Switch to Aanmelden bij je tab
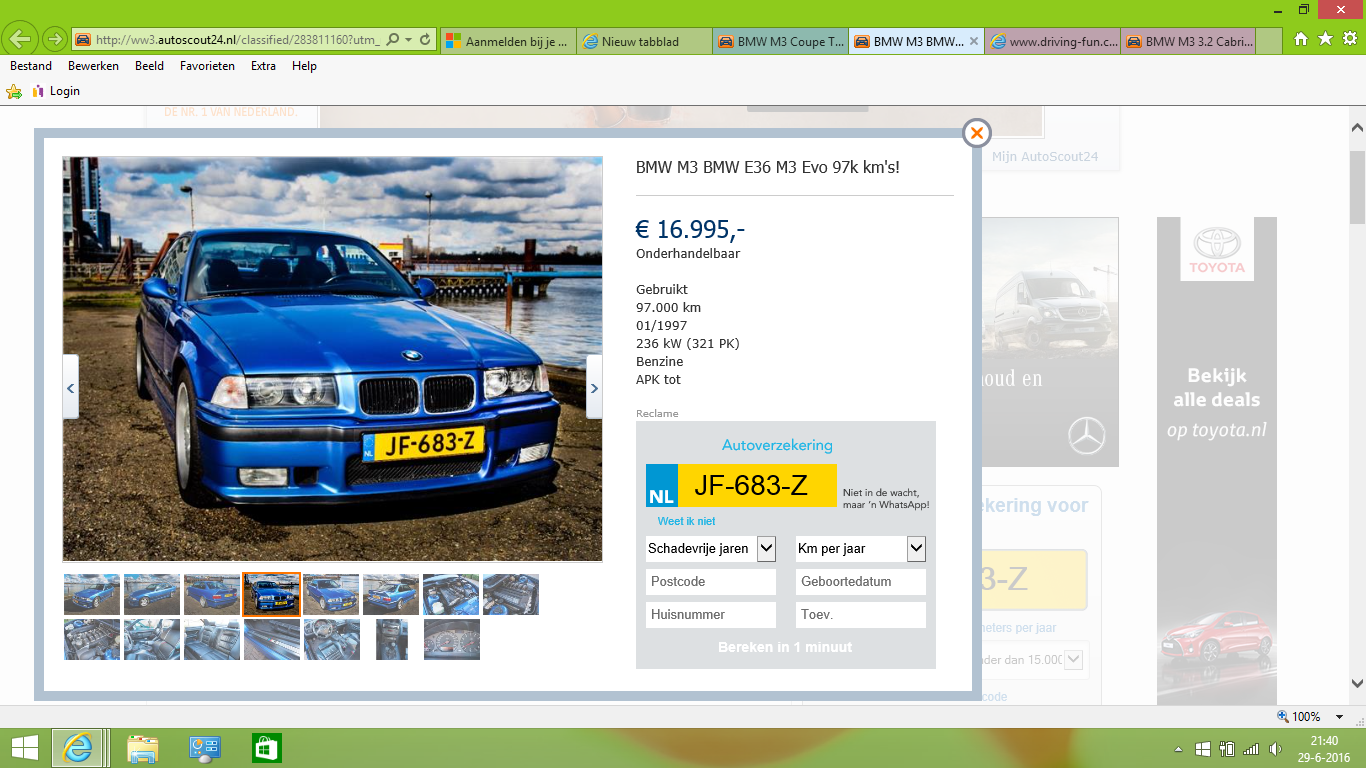Screen dimensions: 1366x768 click(508, 41)
